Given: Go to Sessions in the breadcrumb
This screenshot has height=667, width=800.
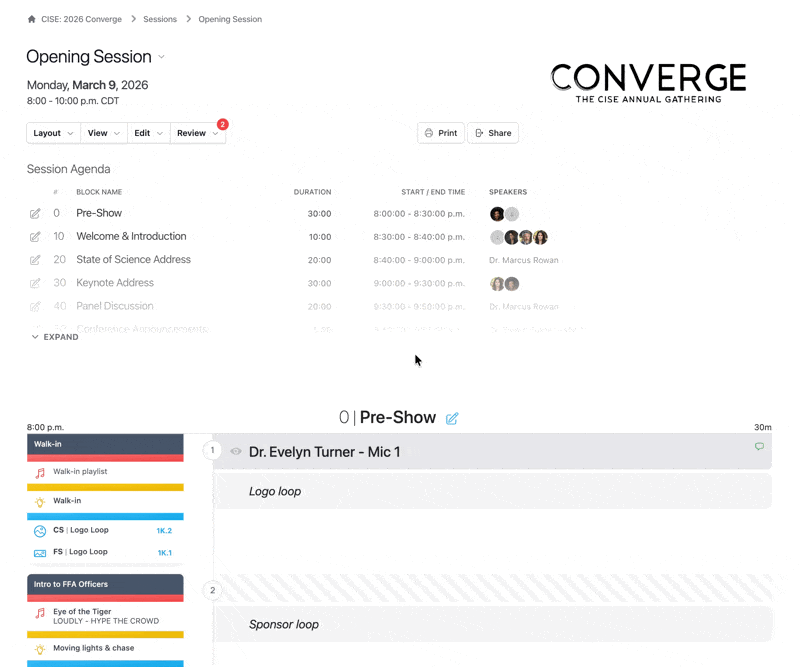Looking at the screenshot, I should click(160, 19).
